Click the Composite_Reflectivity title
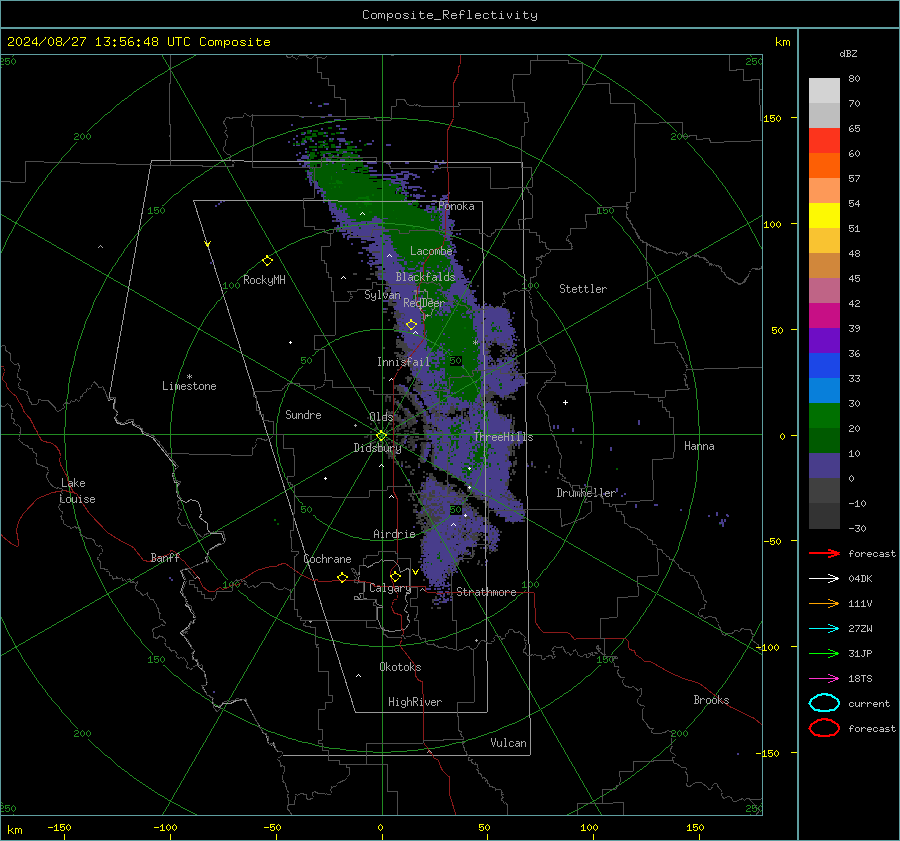 pyautogui.click(x=450, y=15)
